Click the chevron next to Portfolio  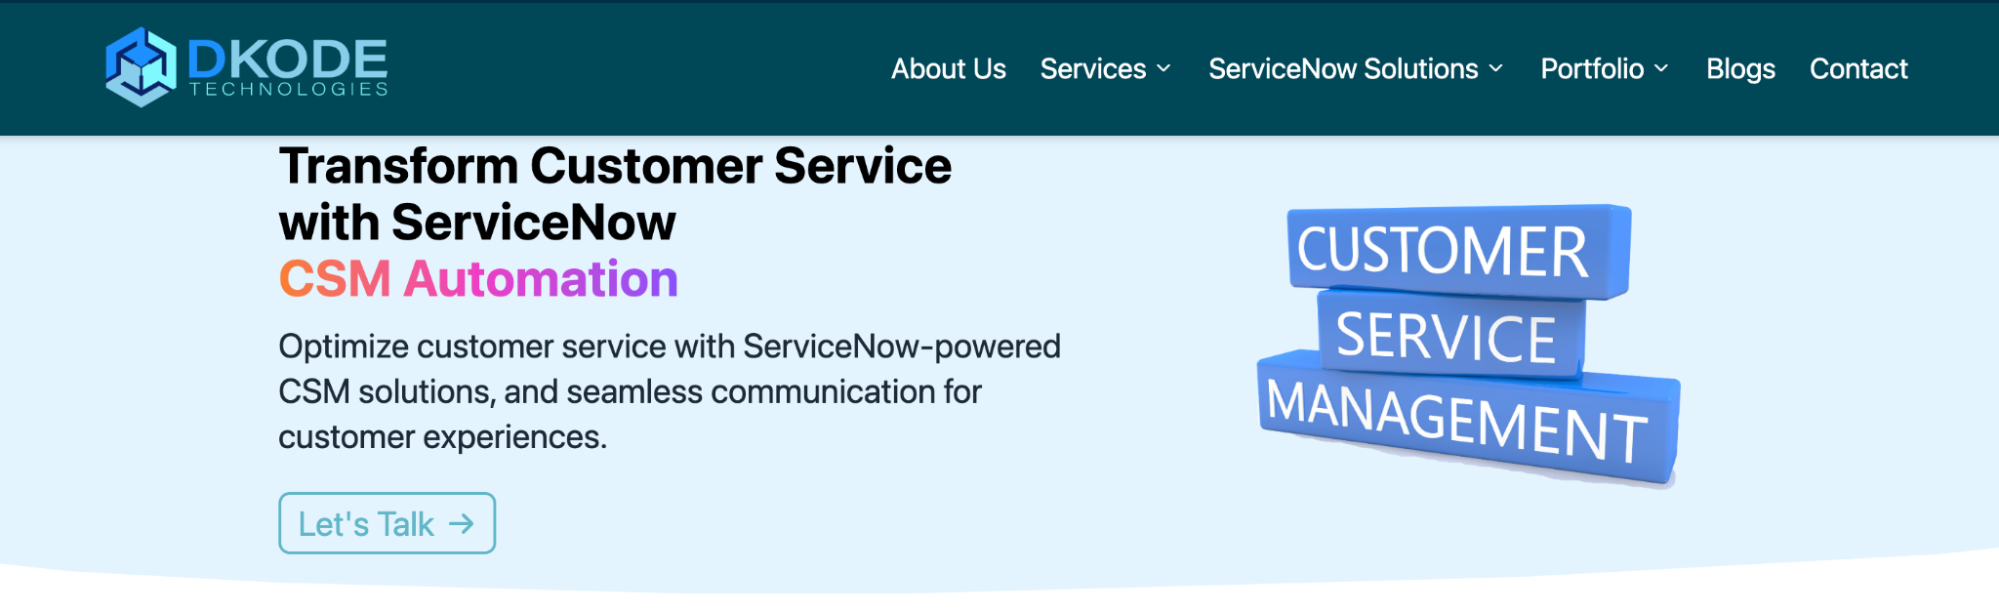tap(1662, 68)
